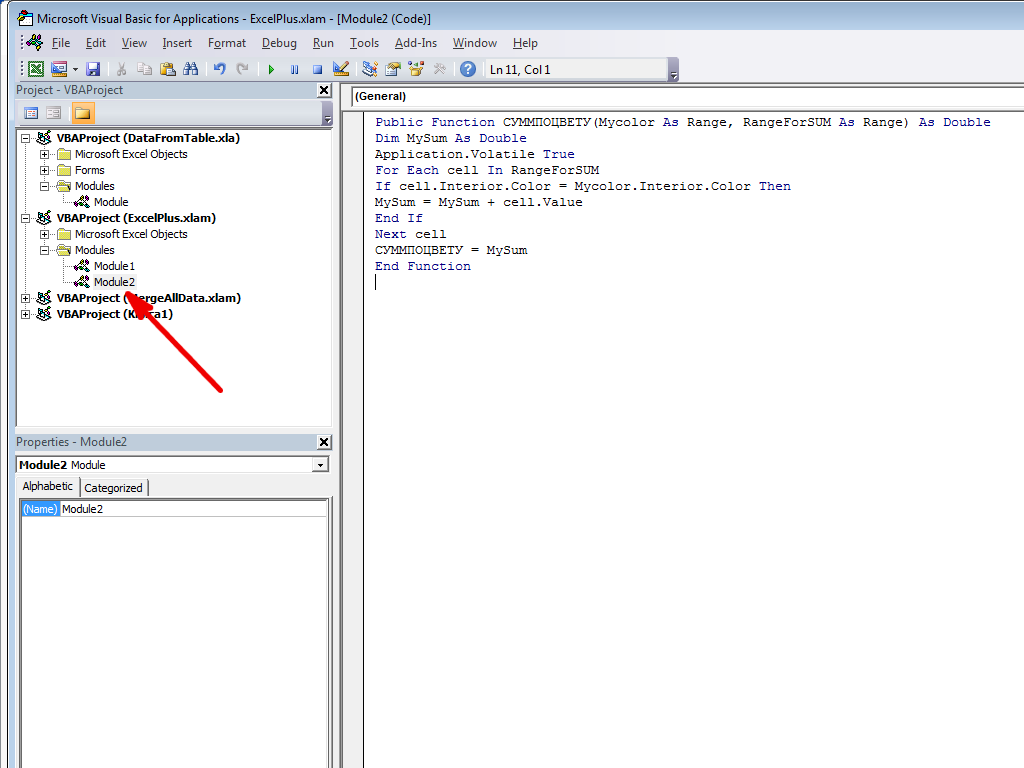Image resolution: width=1024 pixels, height=768 pixels.
Task: Collapse Modules folder under DataFromTable.xla
Action: tap(44, 187)
